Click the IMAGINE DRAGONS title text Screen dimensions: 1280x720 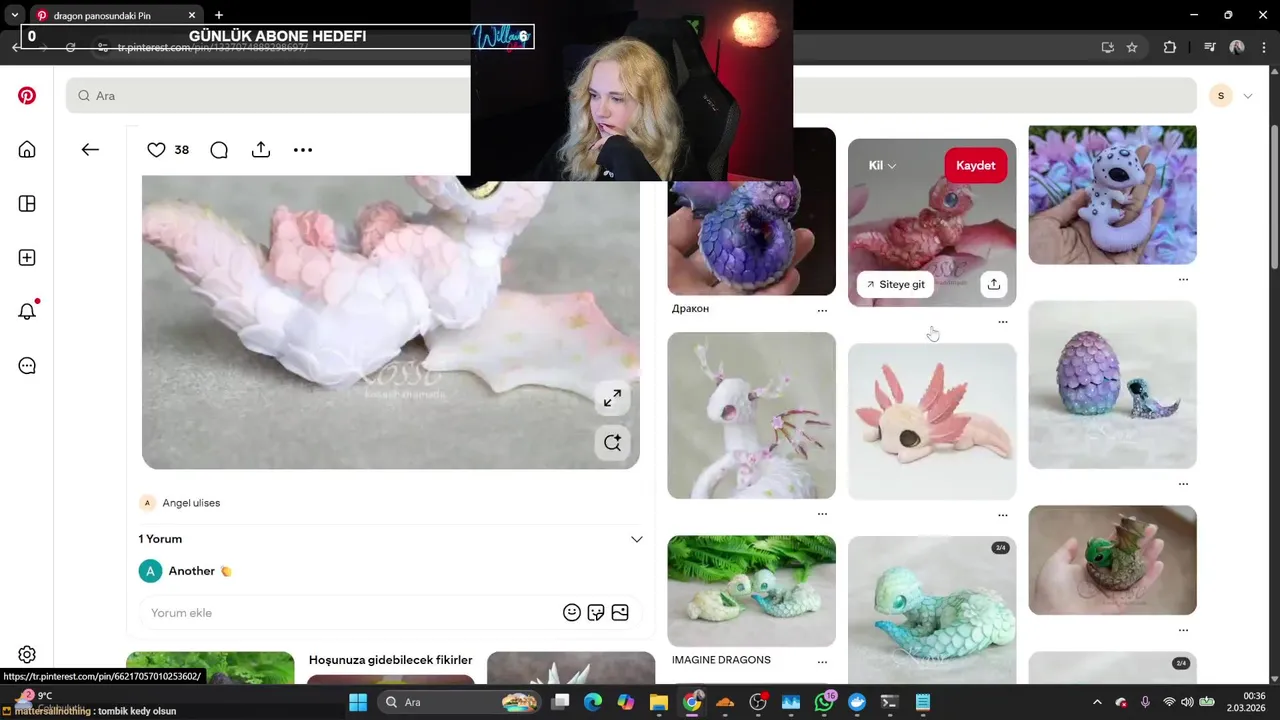coord(721,660)
